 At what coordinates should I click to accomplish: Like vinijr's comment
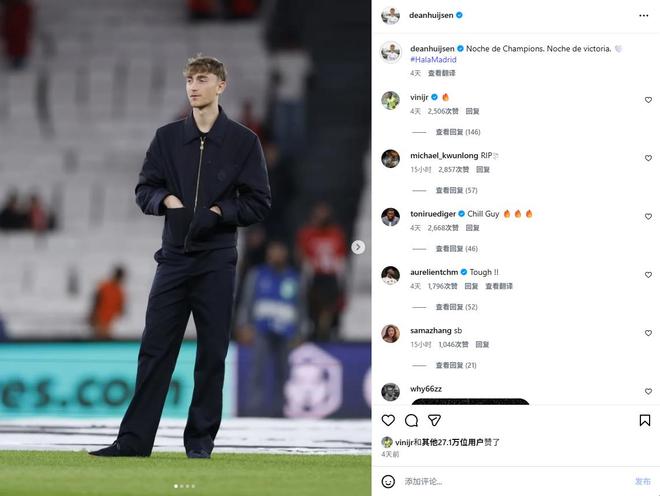[648, 100]
